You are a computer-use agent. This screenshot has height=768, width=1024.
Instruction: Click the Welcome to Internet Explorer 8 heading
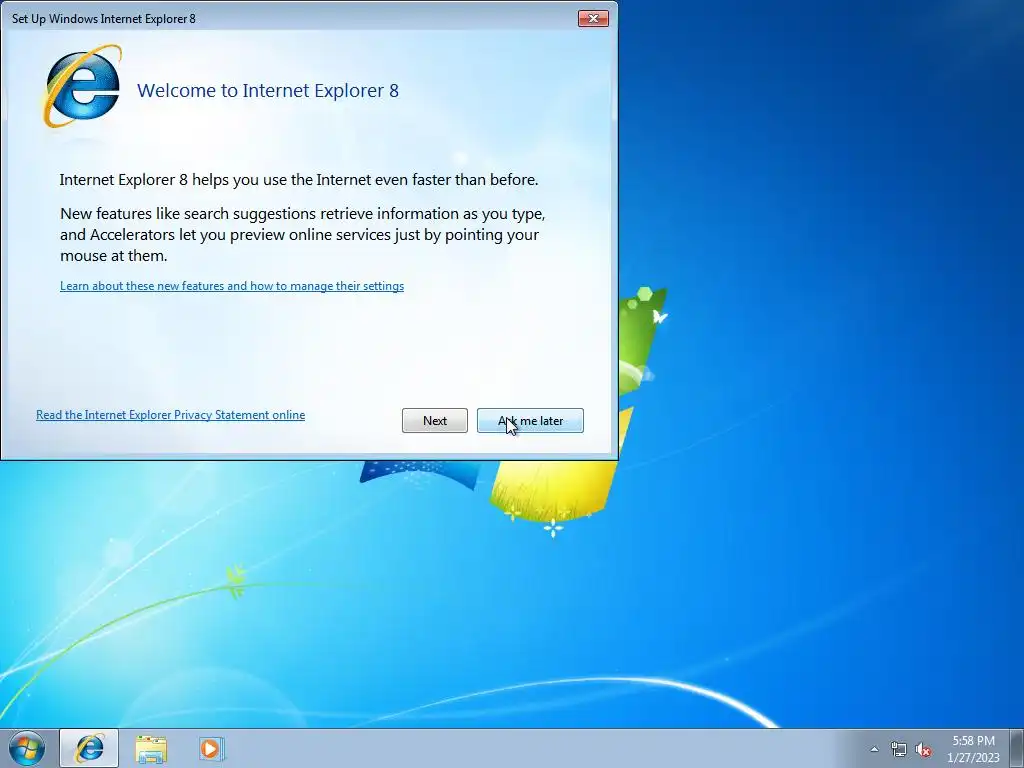coord(268,90)
